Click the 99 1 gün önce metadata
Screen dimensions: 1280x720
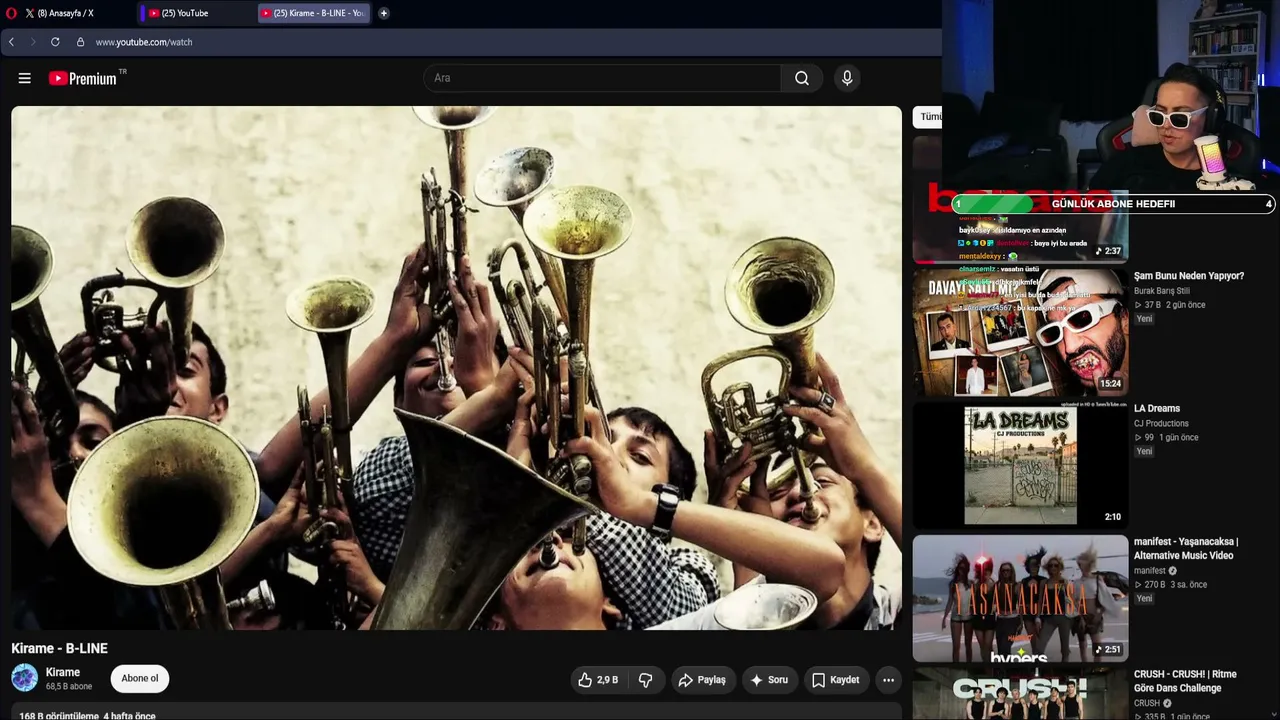point(1166,437)
